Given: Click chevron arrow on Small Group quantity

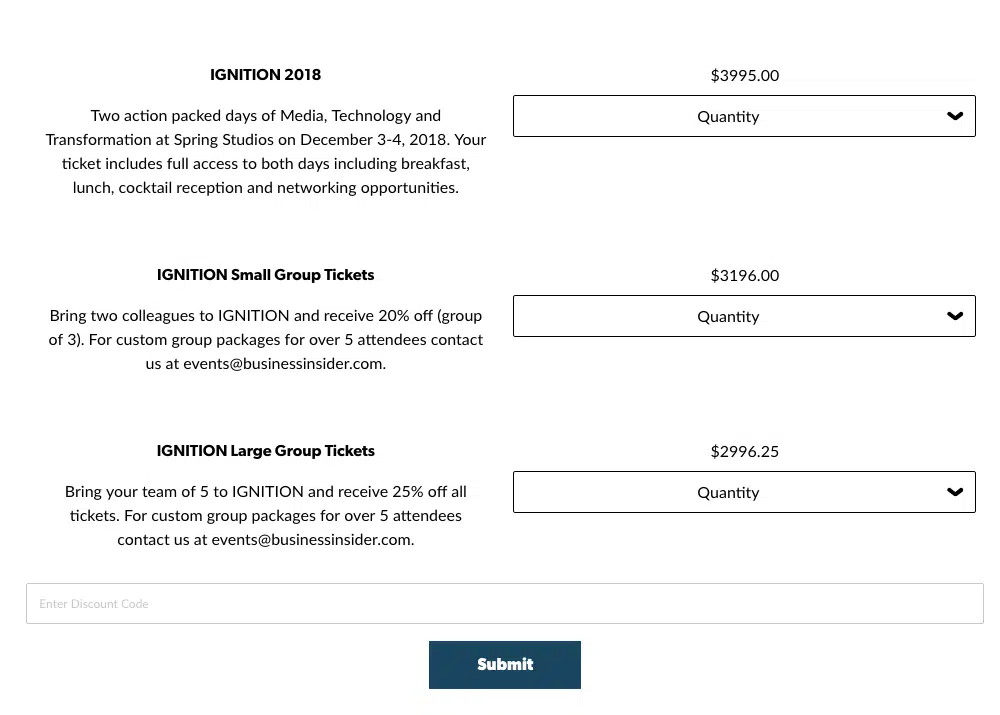Looking at the screenshot, I should click(955, 316).
